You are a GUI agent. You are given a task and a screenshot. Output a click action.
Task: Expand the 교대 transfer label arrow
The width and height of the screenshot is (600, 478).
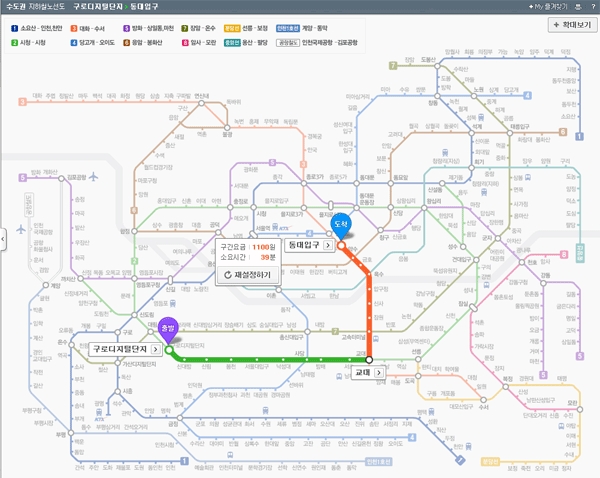[x=378, y=372]
